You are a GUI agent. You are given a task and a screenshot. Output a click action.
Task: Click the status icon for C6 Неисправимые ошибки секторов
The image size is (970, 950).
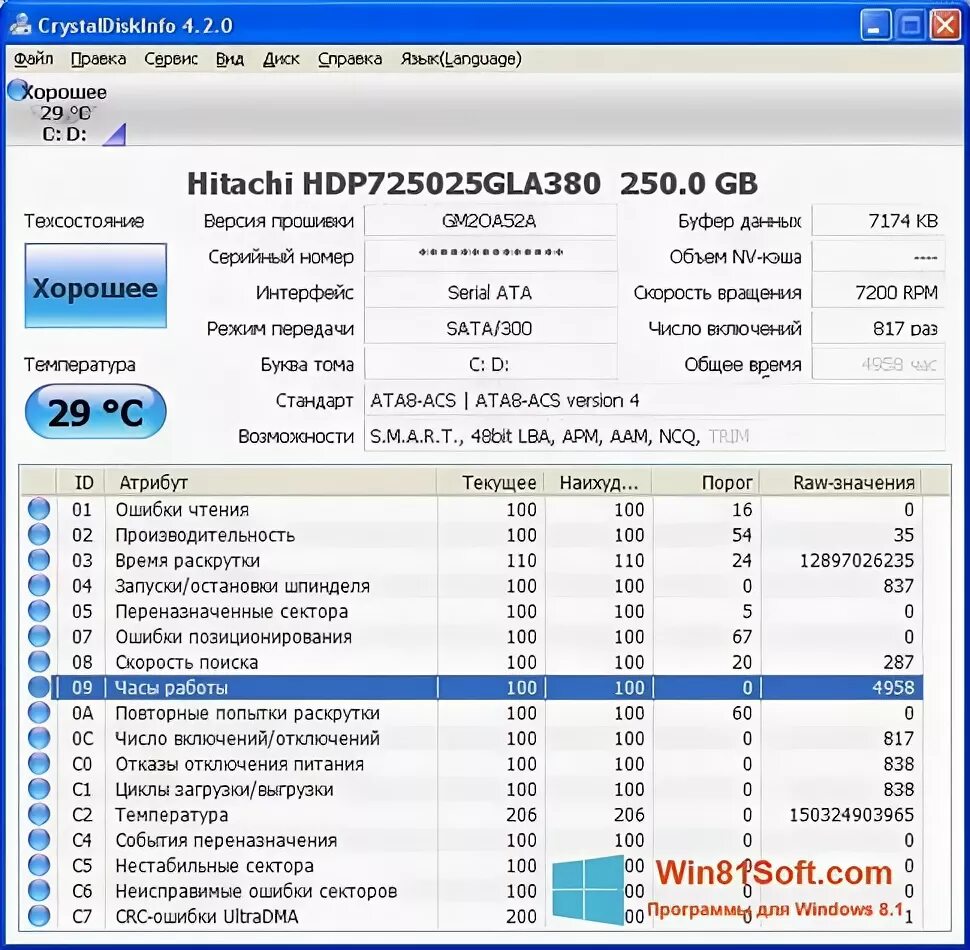click(38, 891)
